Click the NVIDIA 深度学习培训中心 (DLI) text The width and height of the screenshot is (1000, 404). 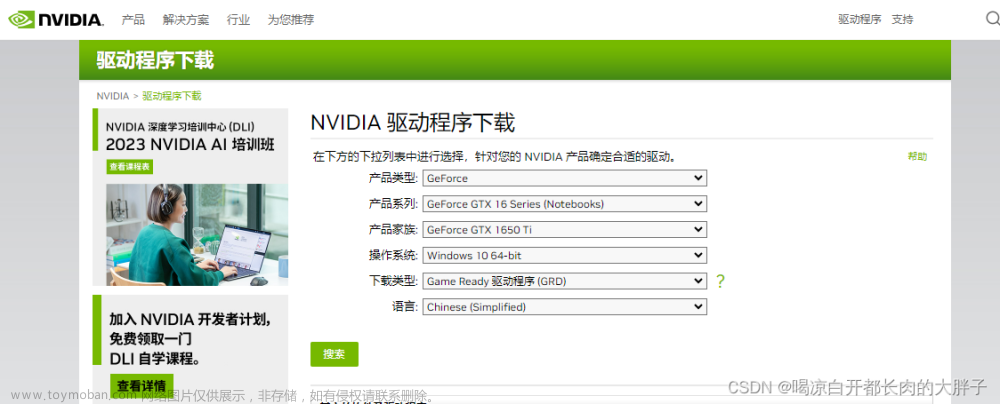[180, 126]
